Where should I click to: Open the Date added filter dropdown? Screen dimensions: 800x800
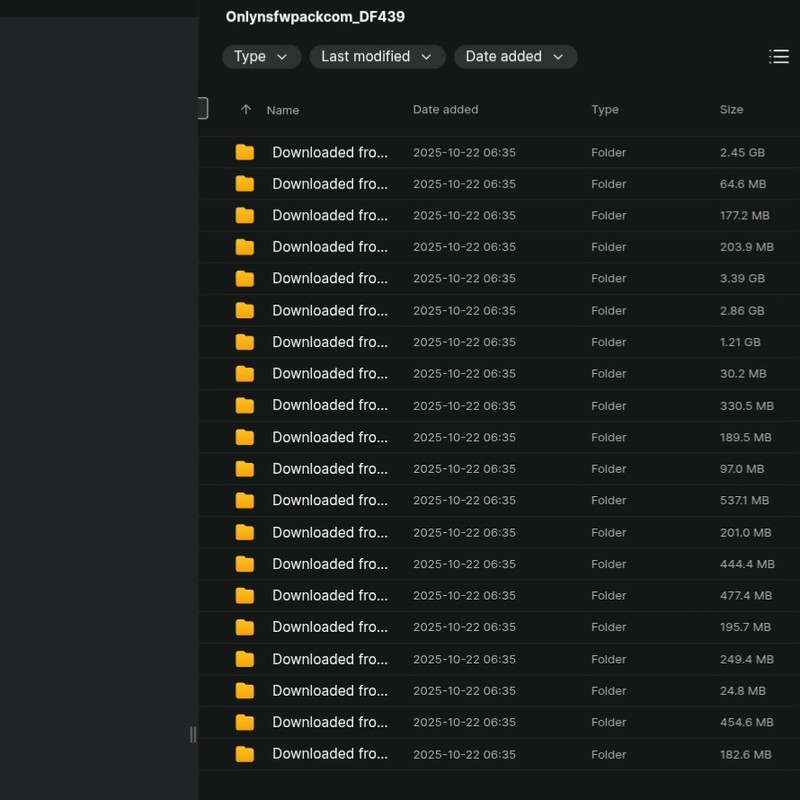(515, 57)
